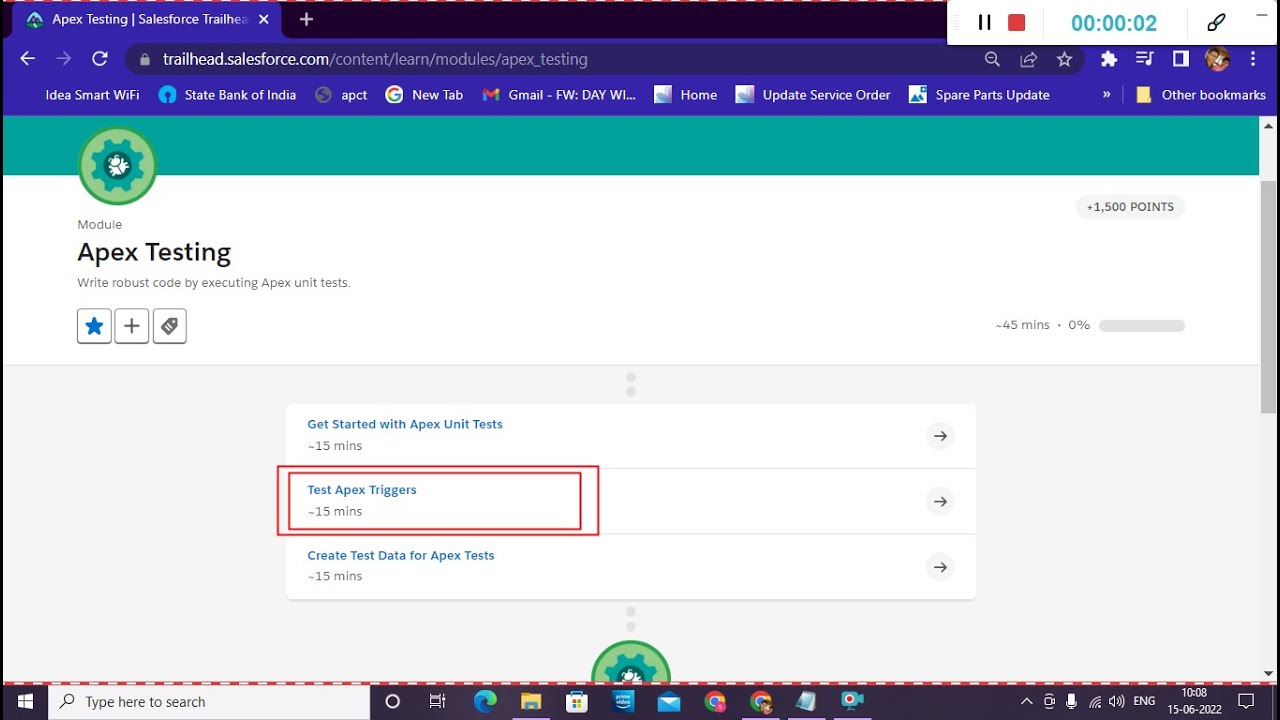Share this page from address bar
1280x720 pixels.
point(1028,59)
